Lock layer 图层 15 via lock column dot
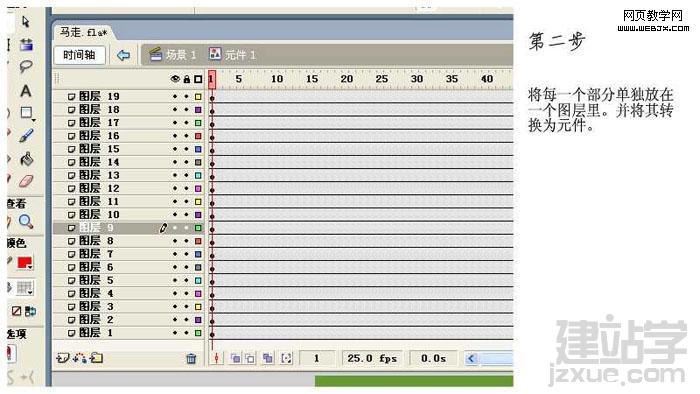The height and width of the screenshot is (394, 700). click(x=187, y=149)
